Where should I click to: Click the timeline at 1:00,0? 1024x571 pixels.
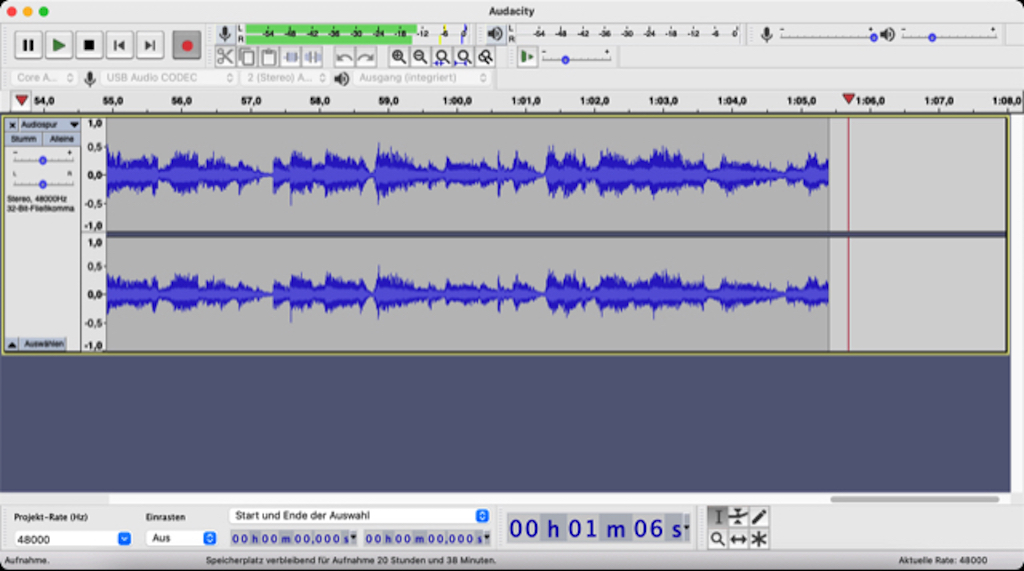point(456,101)
